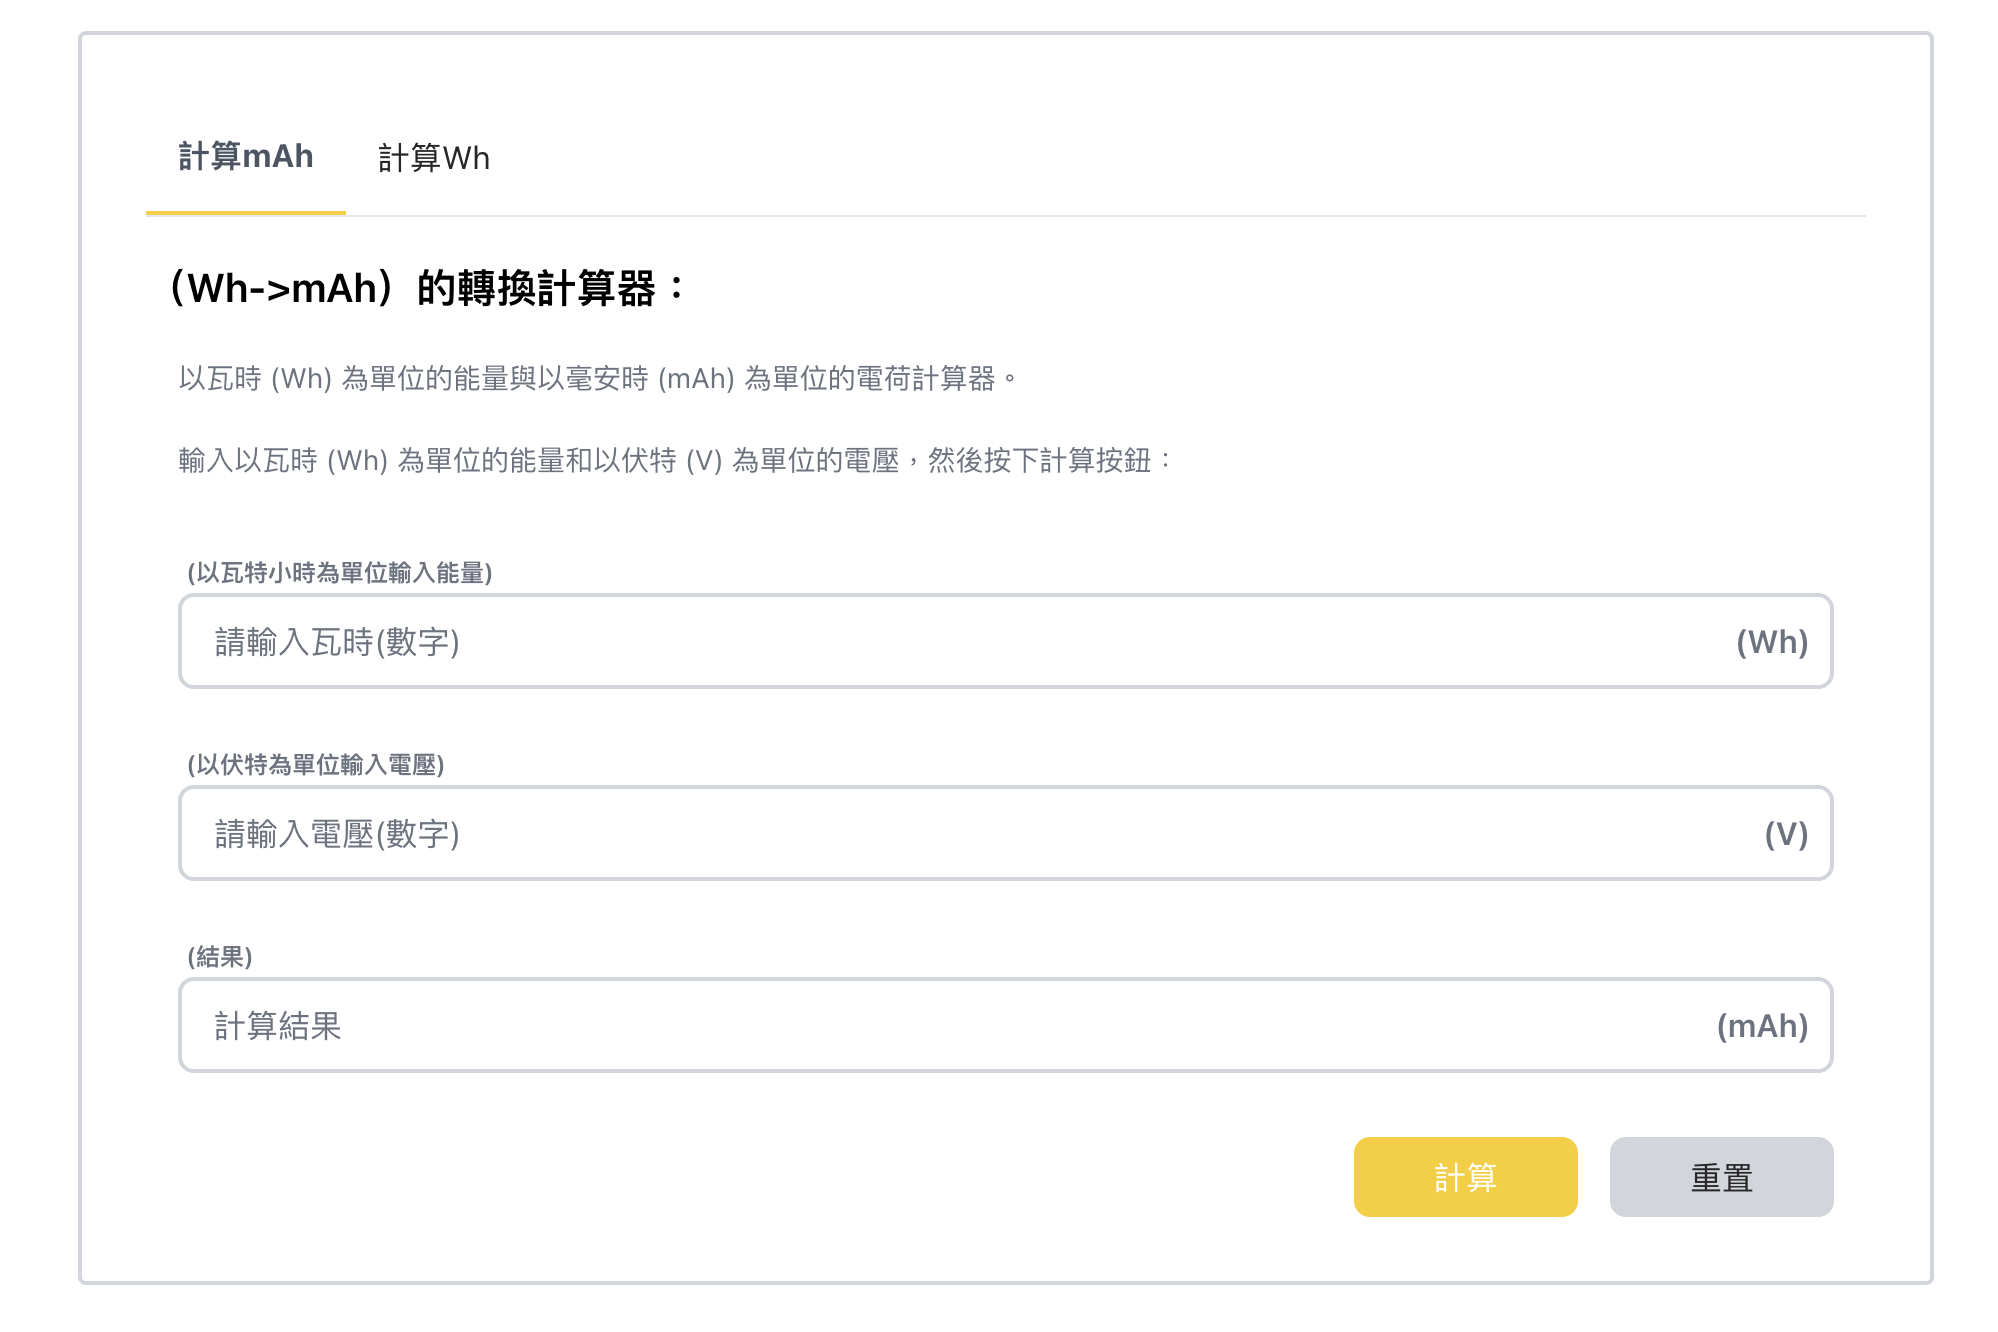Switch to the 計算Wh tab

[x=434, y=158]
